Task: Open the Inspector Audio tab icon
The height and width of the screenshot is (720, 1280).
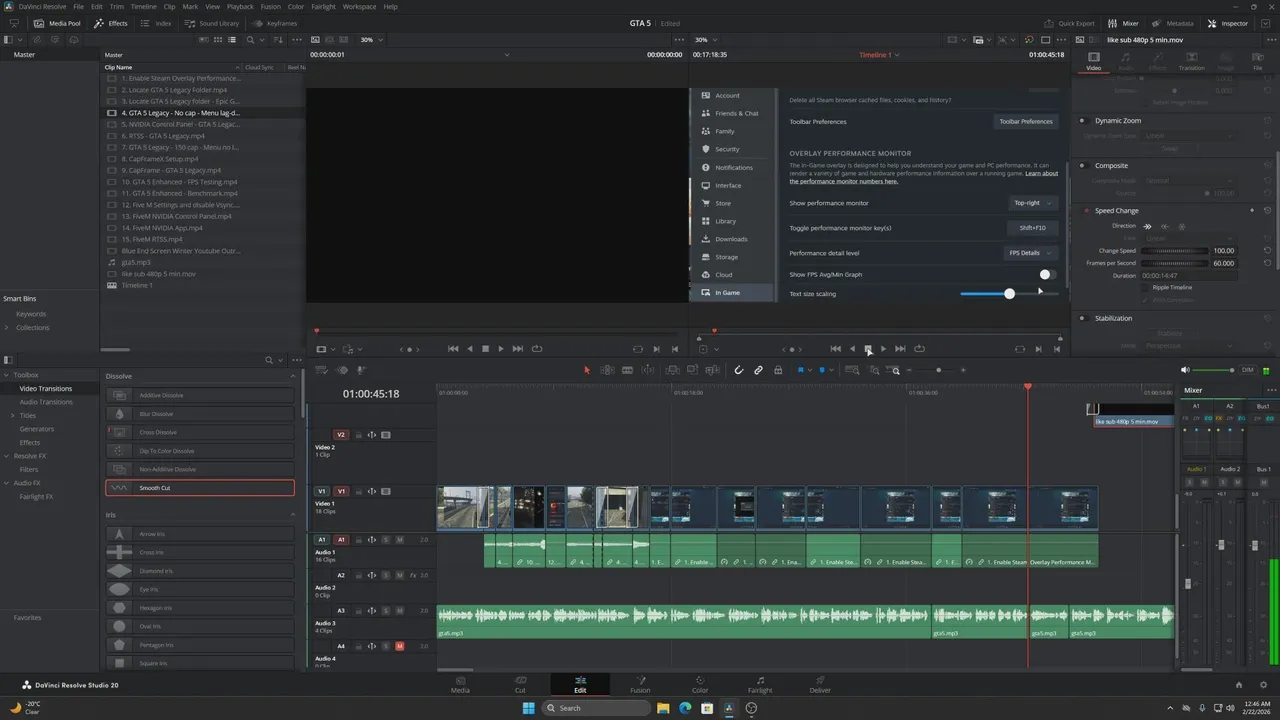Action: pos(1125,60)
